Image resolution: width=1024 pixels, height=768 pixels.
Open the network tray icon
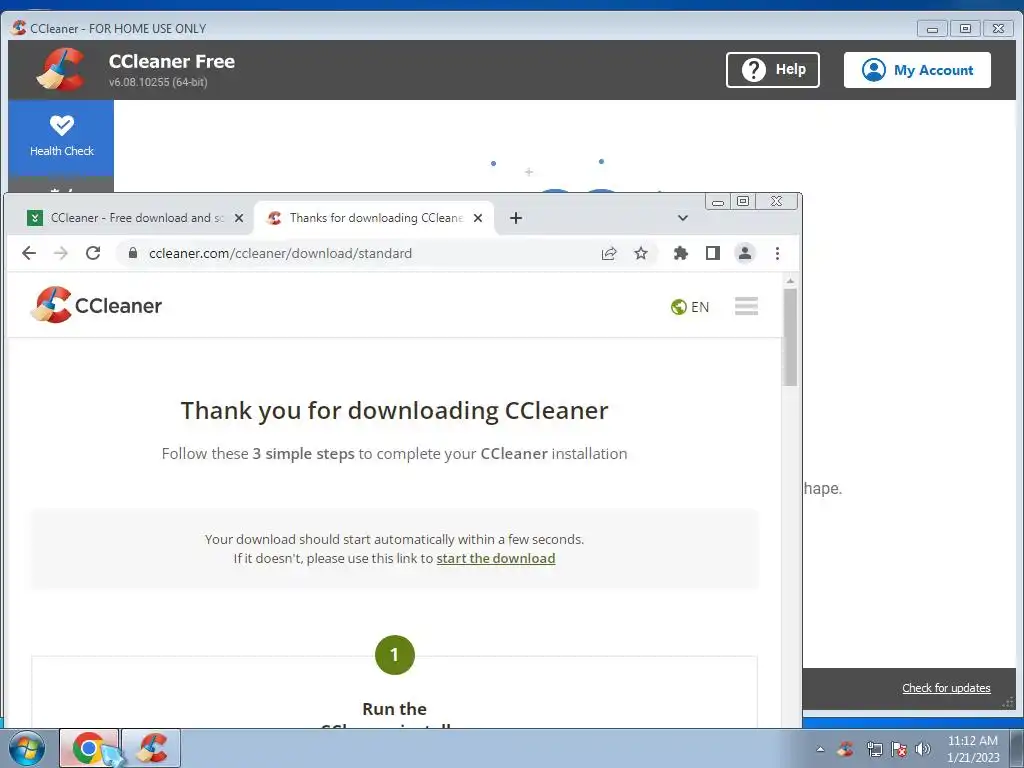point(874,749)
